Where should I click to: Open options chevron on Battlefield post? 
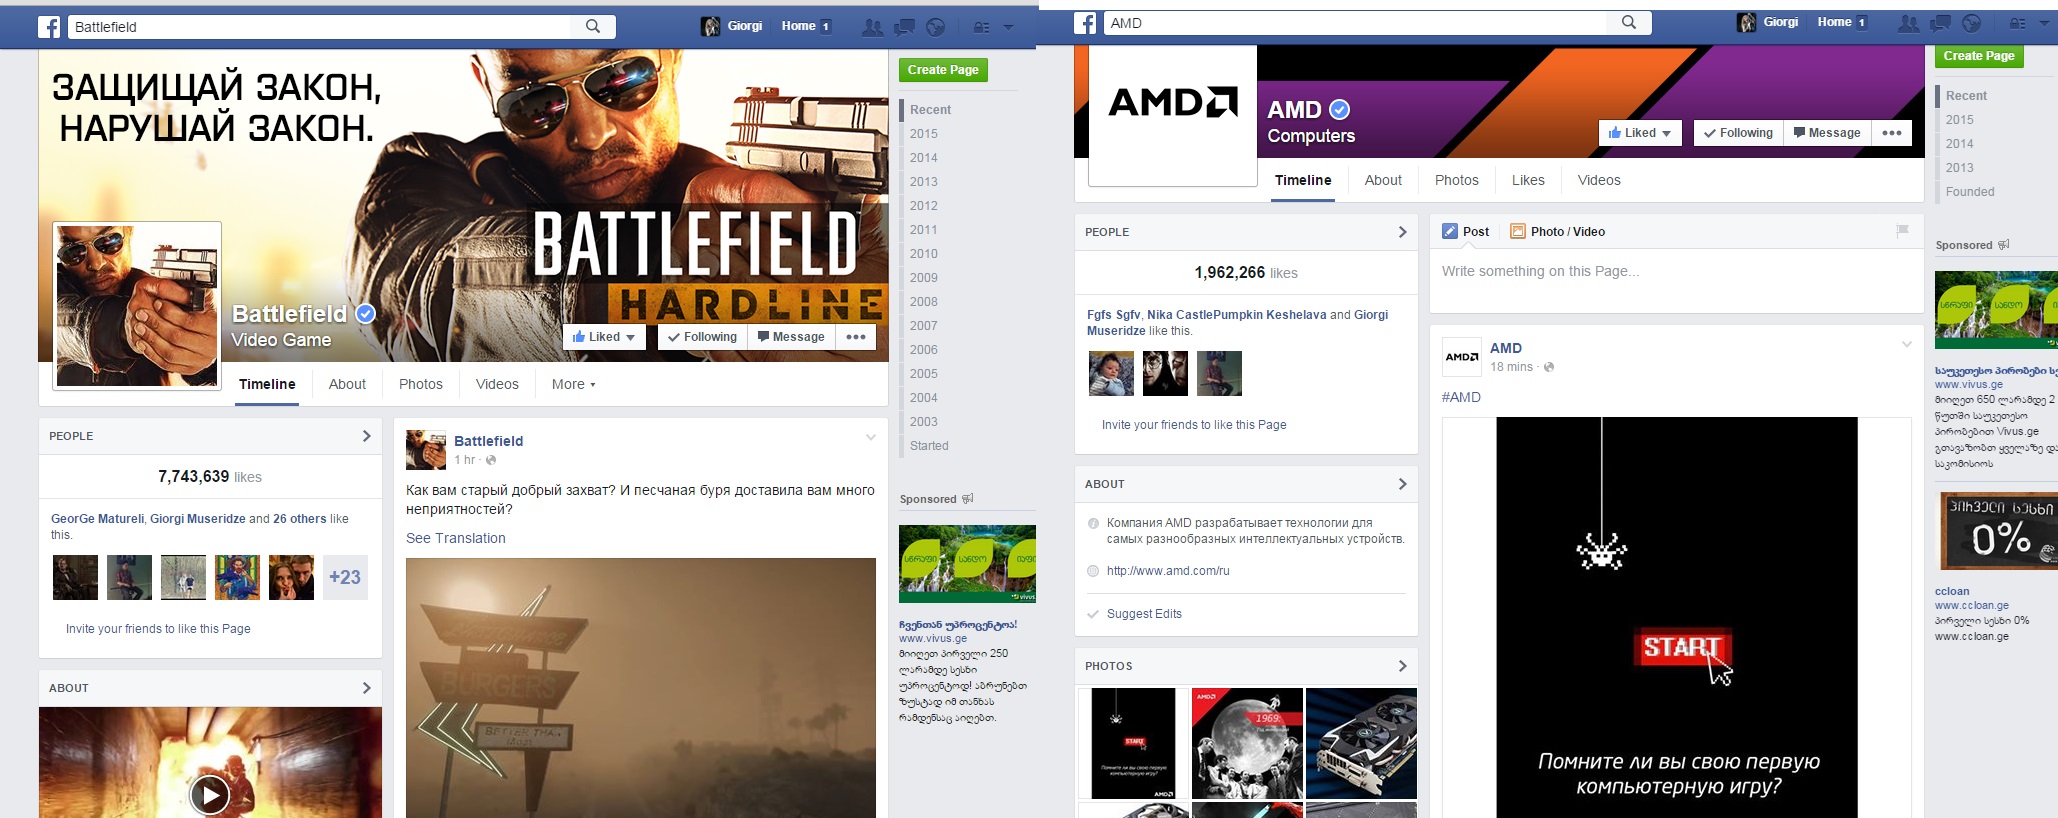(x=871, y=437)
